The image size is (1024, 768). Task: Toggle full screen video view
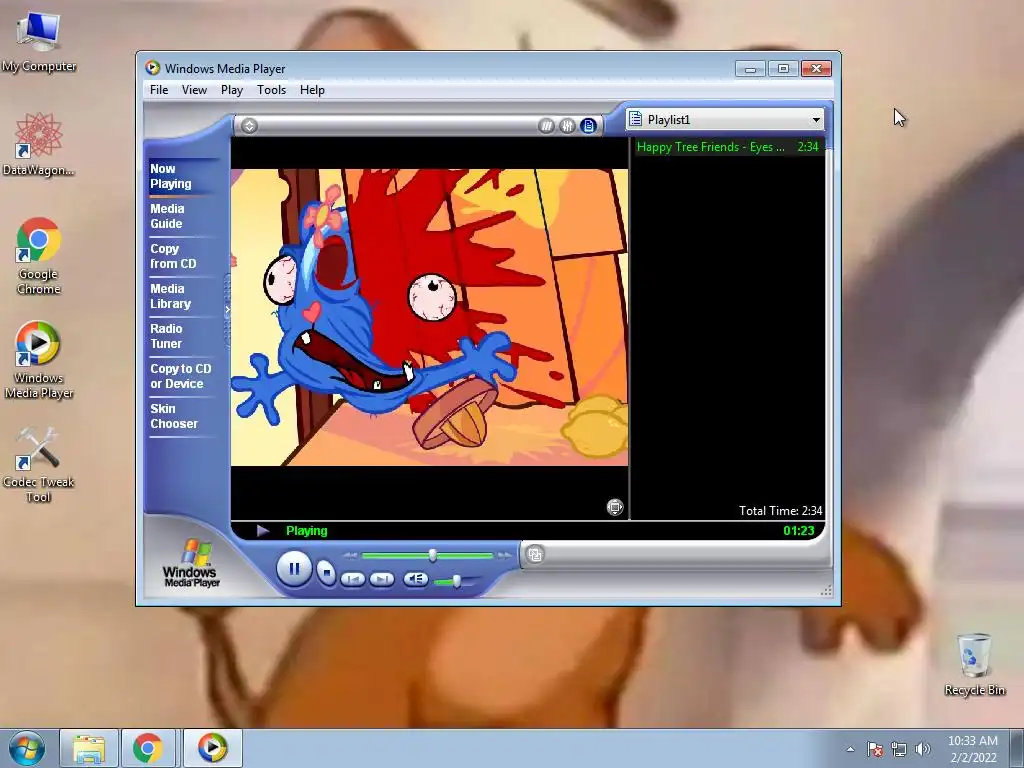(615, 507)
